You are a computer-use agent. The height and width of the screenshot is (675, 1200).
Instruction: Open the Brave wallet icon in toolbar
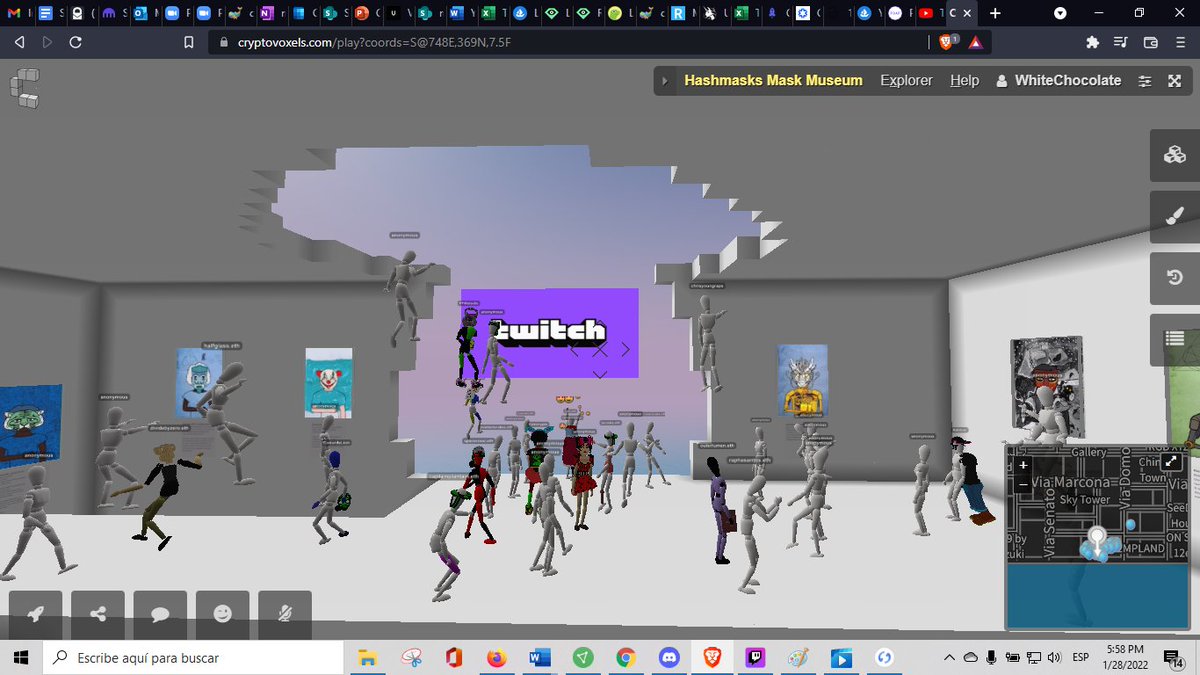pyautogui.click(x=1150, y=43)
